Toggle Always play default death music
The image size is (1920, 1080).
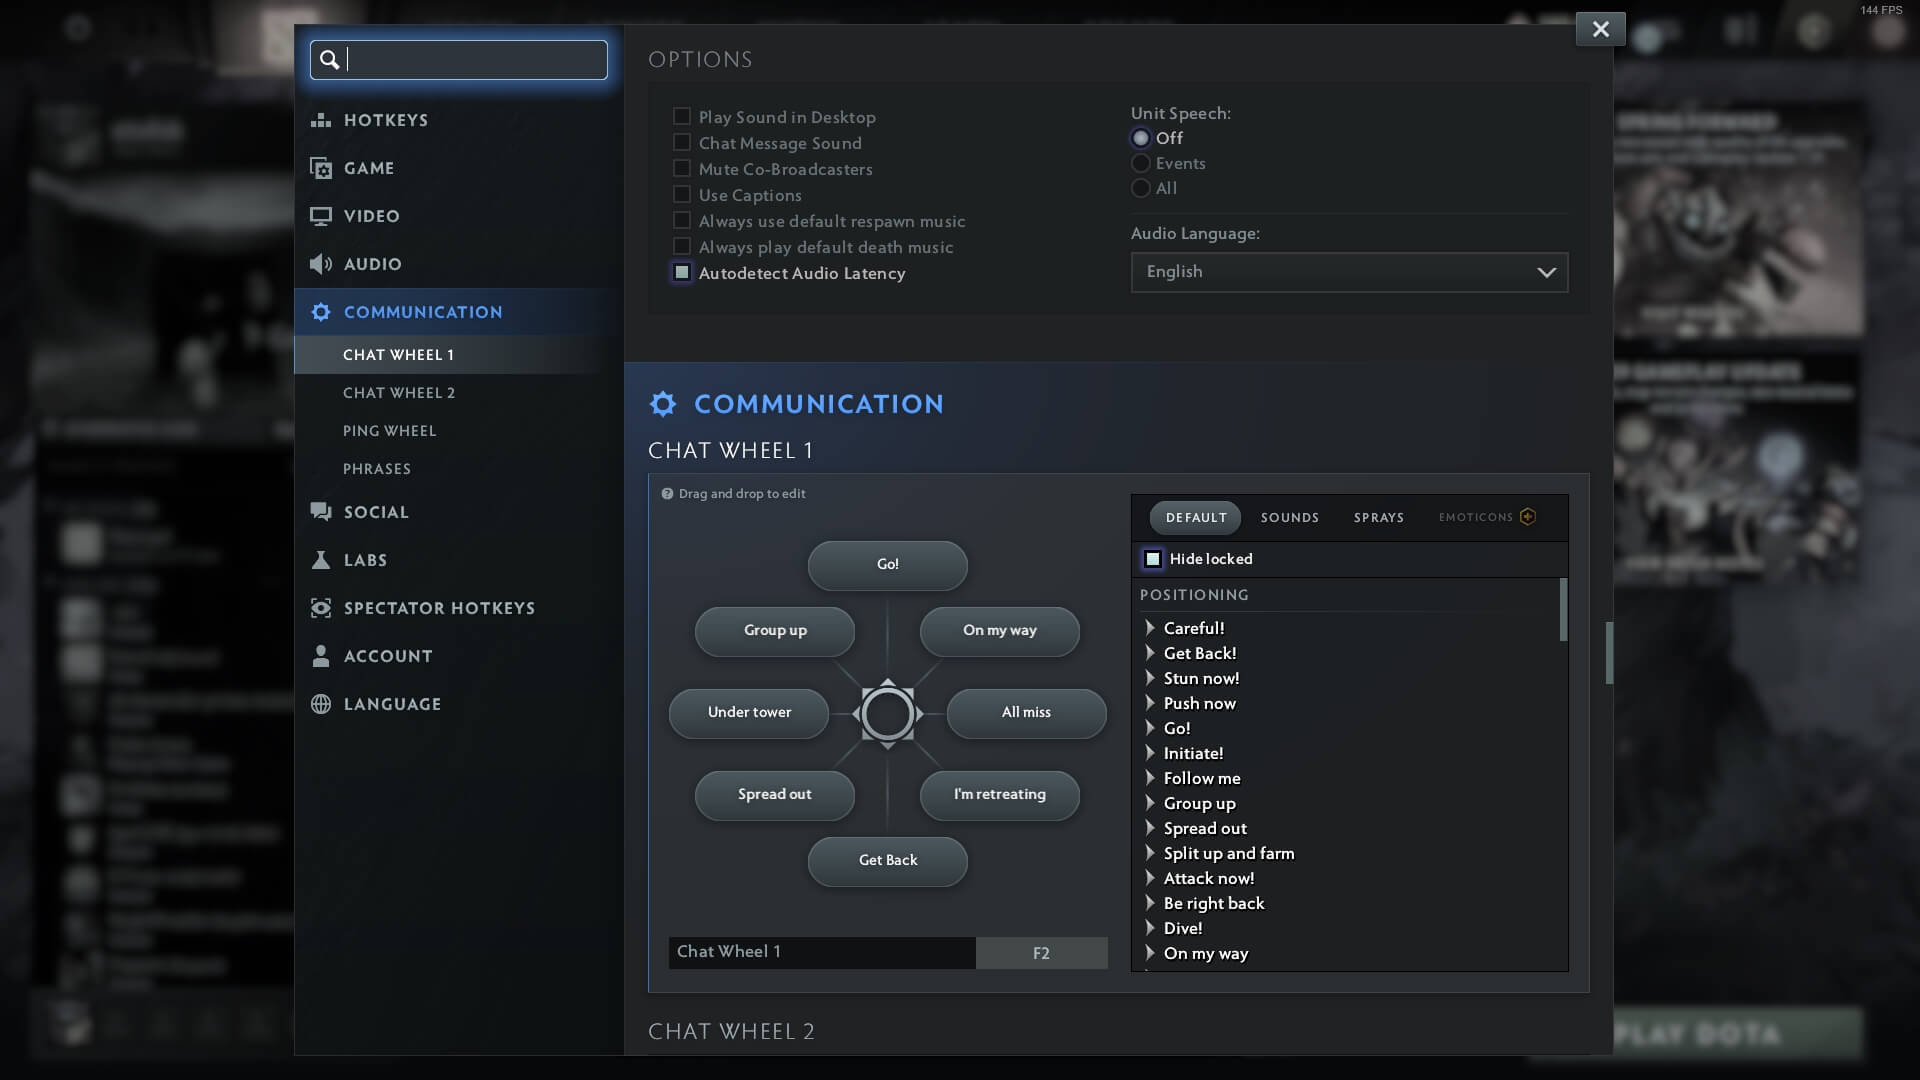682,247
